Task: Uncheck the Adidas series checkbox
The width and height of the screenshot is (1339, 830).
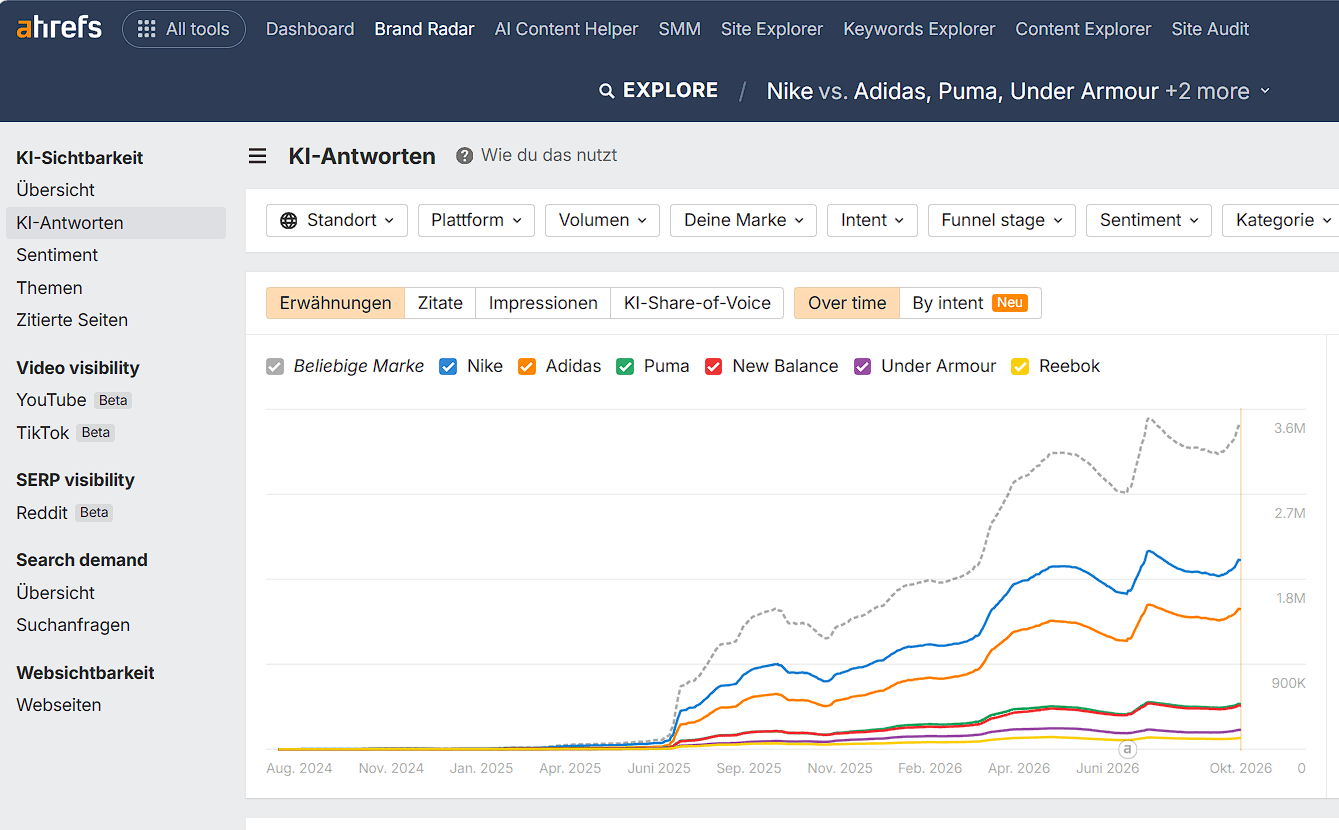Action: pyautogui.click(x=527, y=367)
